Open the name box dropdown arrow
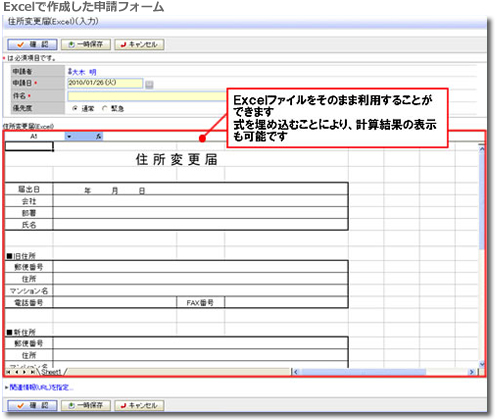500x420 pixels. [x=69, y=137]
